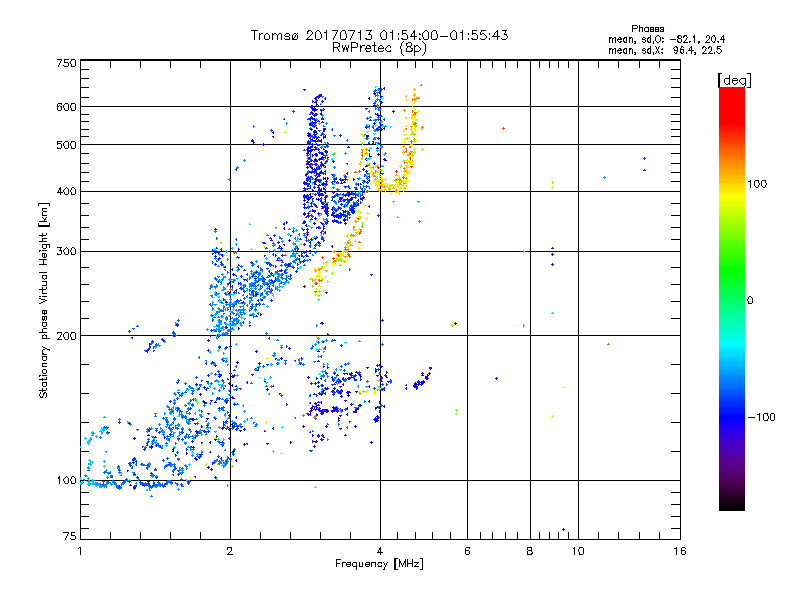Click the y-axis tick label "300"
This screenshot has width=800, height=600.
click(x=66, y=252)
